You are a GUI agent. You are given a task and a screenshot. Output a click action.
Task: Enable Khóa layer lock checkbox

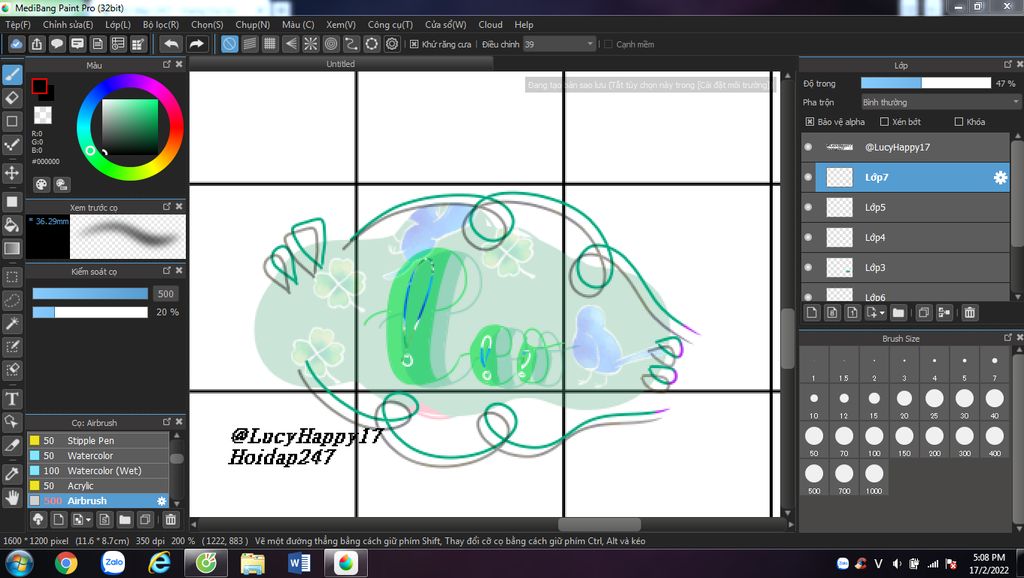(959, 121)
